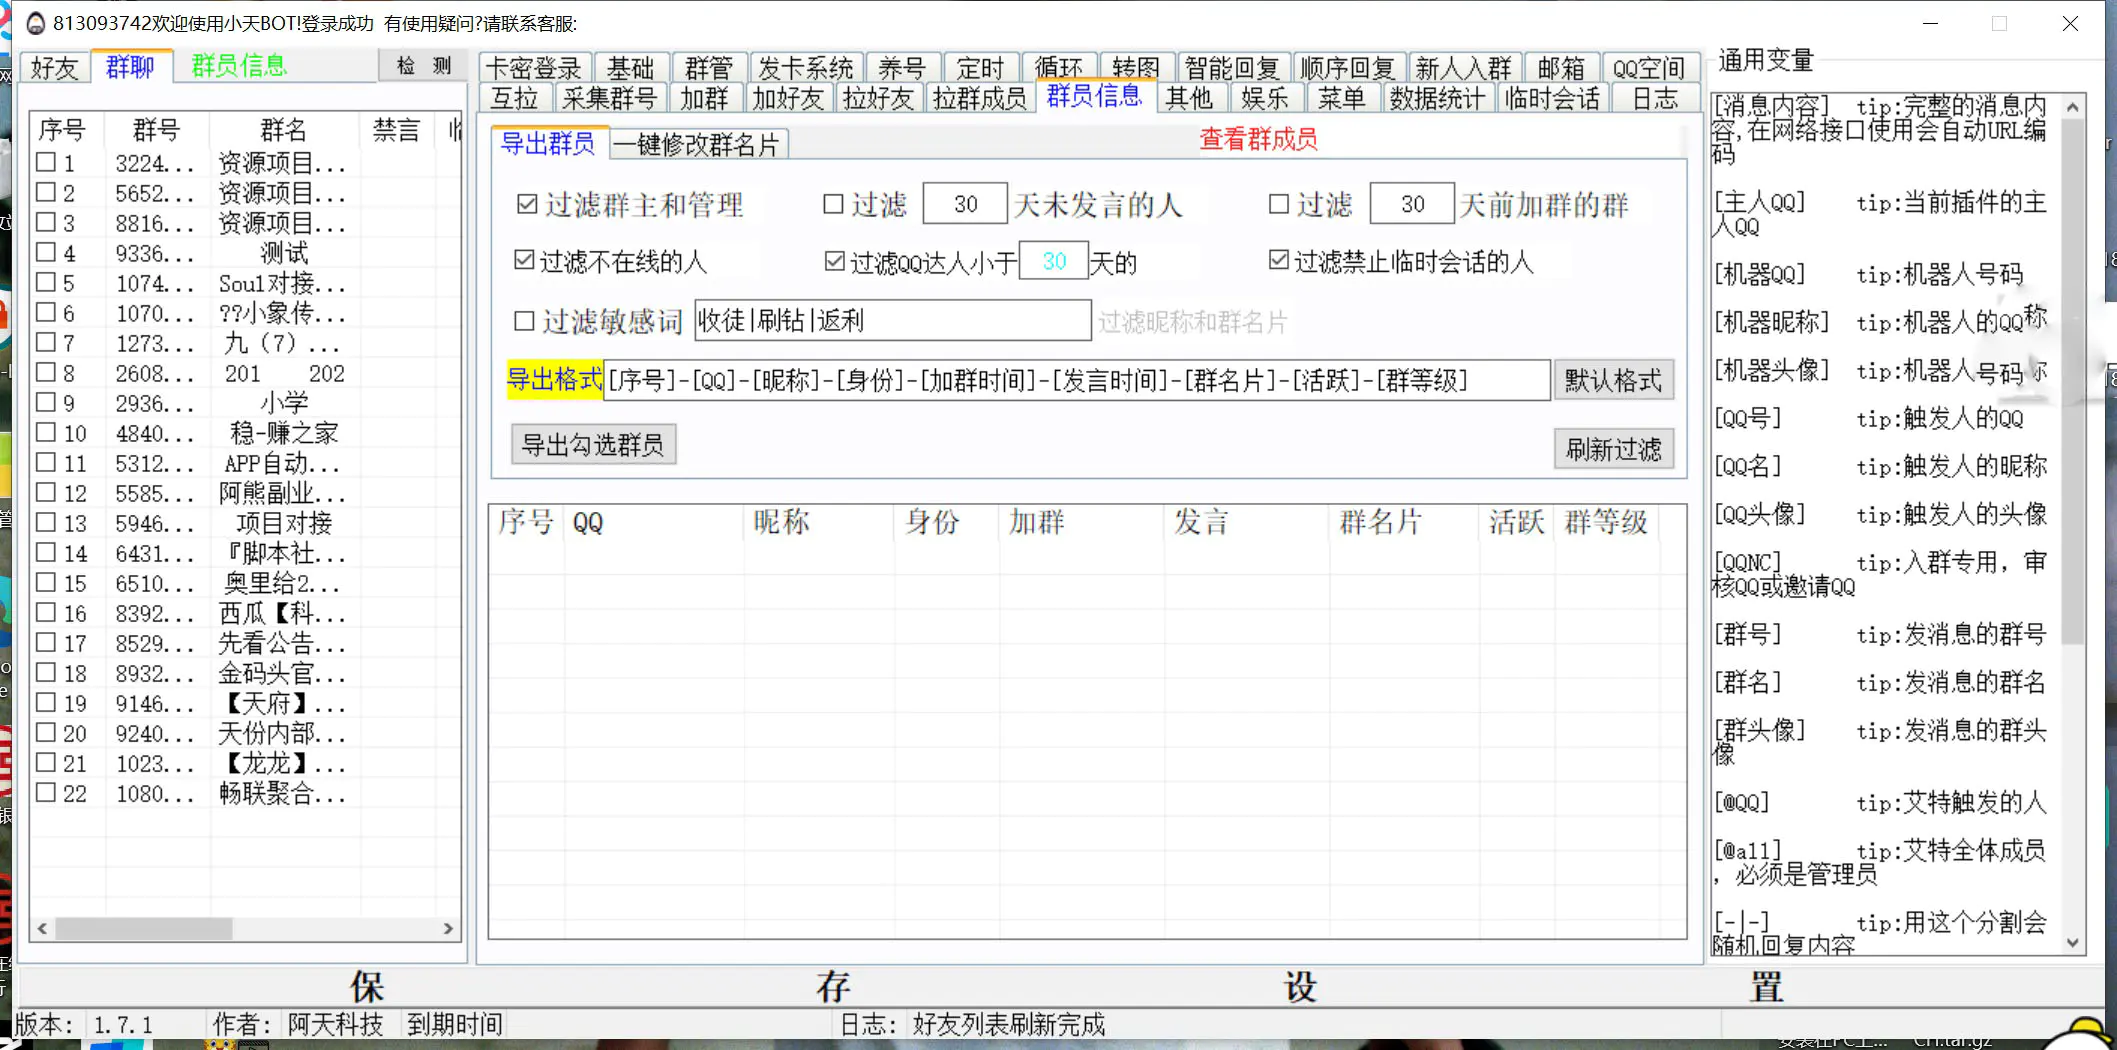Screen dimensions: 2117x1050
Task: Click the left scroll arrow of group list
Action: point(42,929)
